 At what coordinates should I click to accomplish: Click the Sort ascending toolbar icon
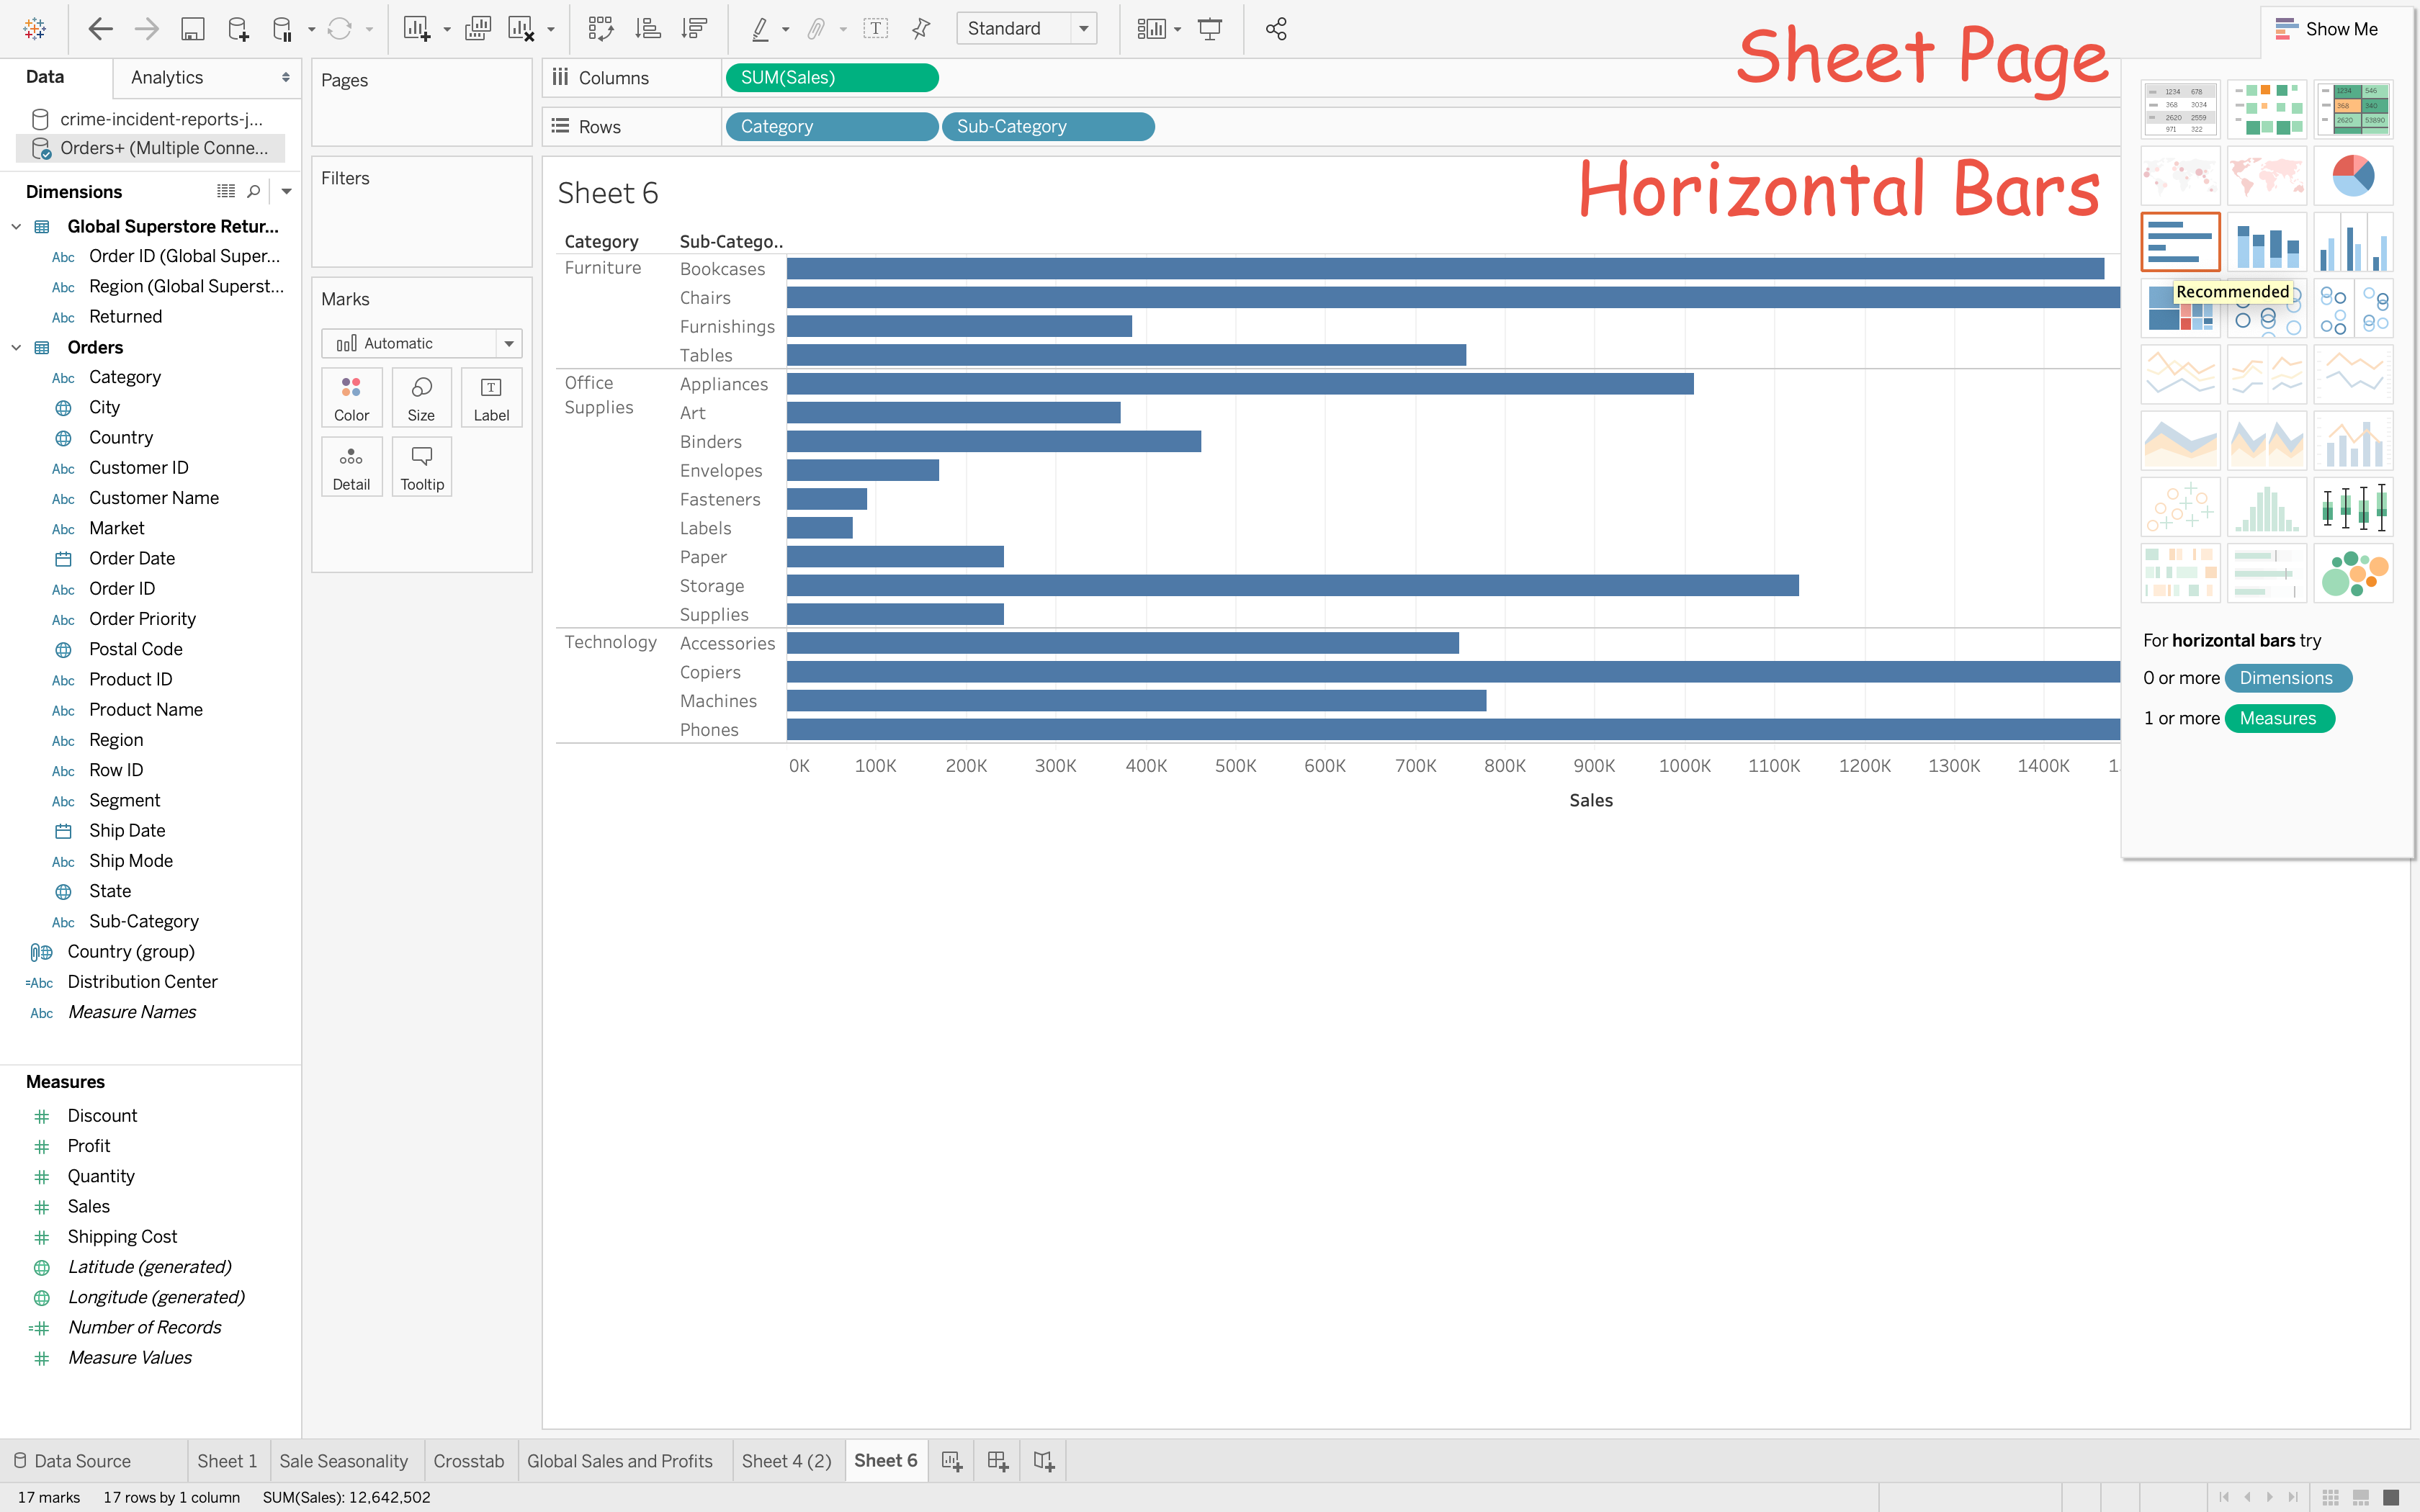pos(648,29)
